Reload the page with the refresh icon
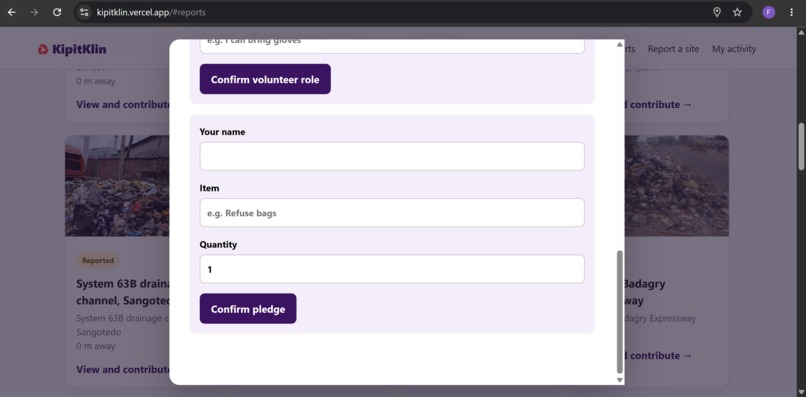Viewport: 806px width, 397px height. (57, 12)
